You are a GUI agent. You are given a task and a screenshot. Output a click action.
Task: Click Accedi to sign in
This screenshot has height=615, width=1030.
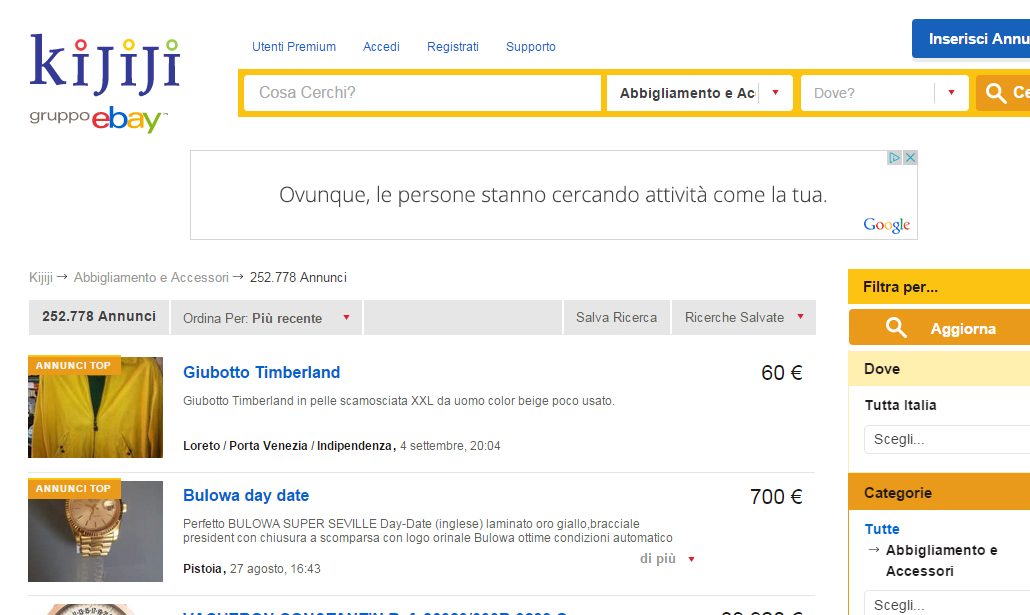pyautogui.click(x=381, y=46)
